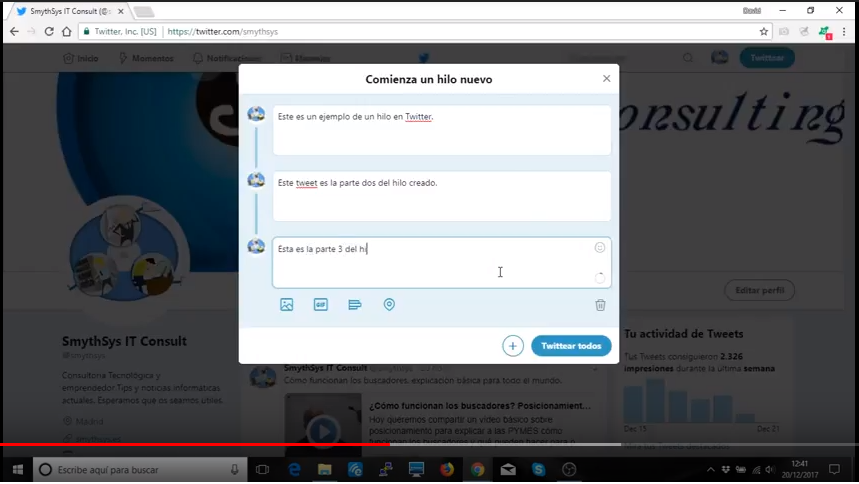Open Firefox from the taskbar
Screen dimensions: 859x484
[446, 469]
